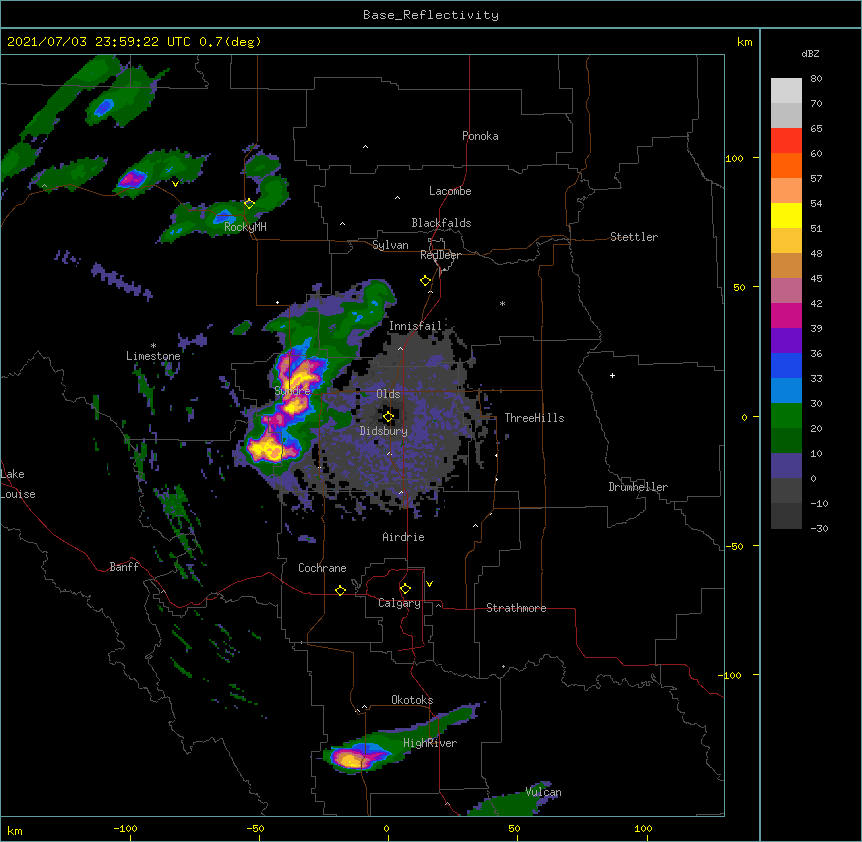Click the Sylvan label
The image size is (862, 842).
tap(390, 245)
